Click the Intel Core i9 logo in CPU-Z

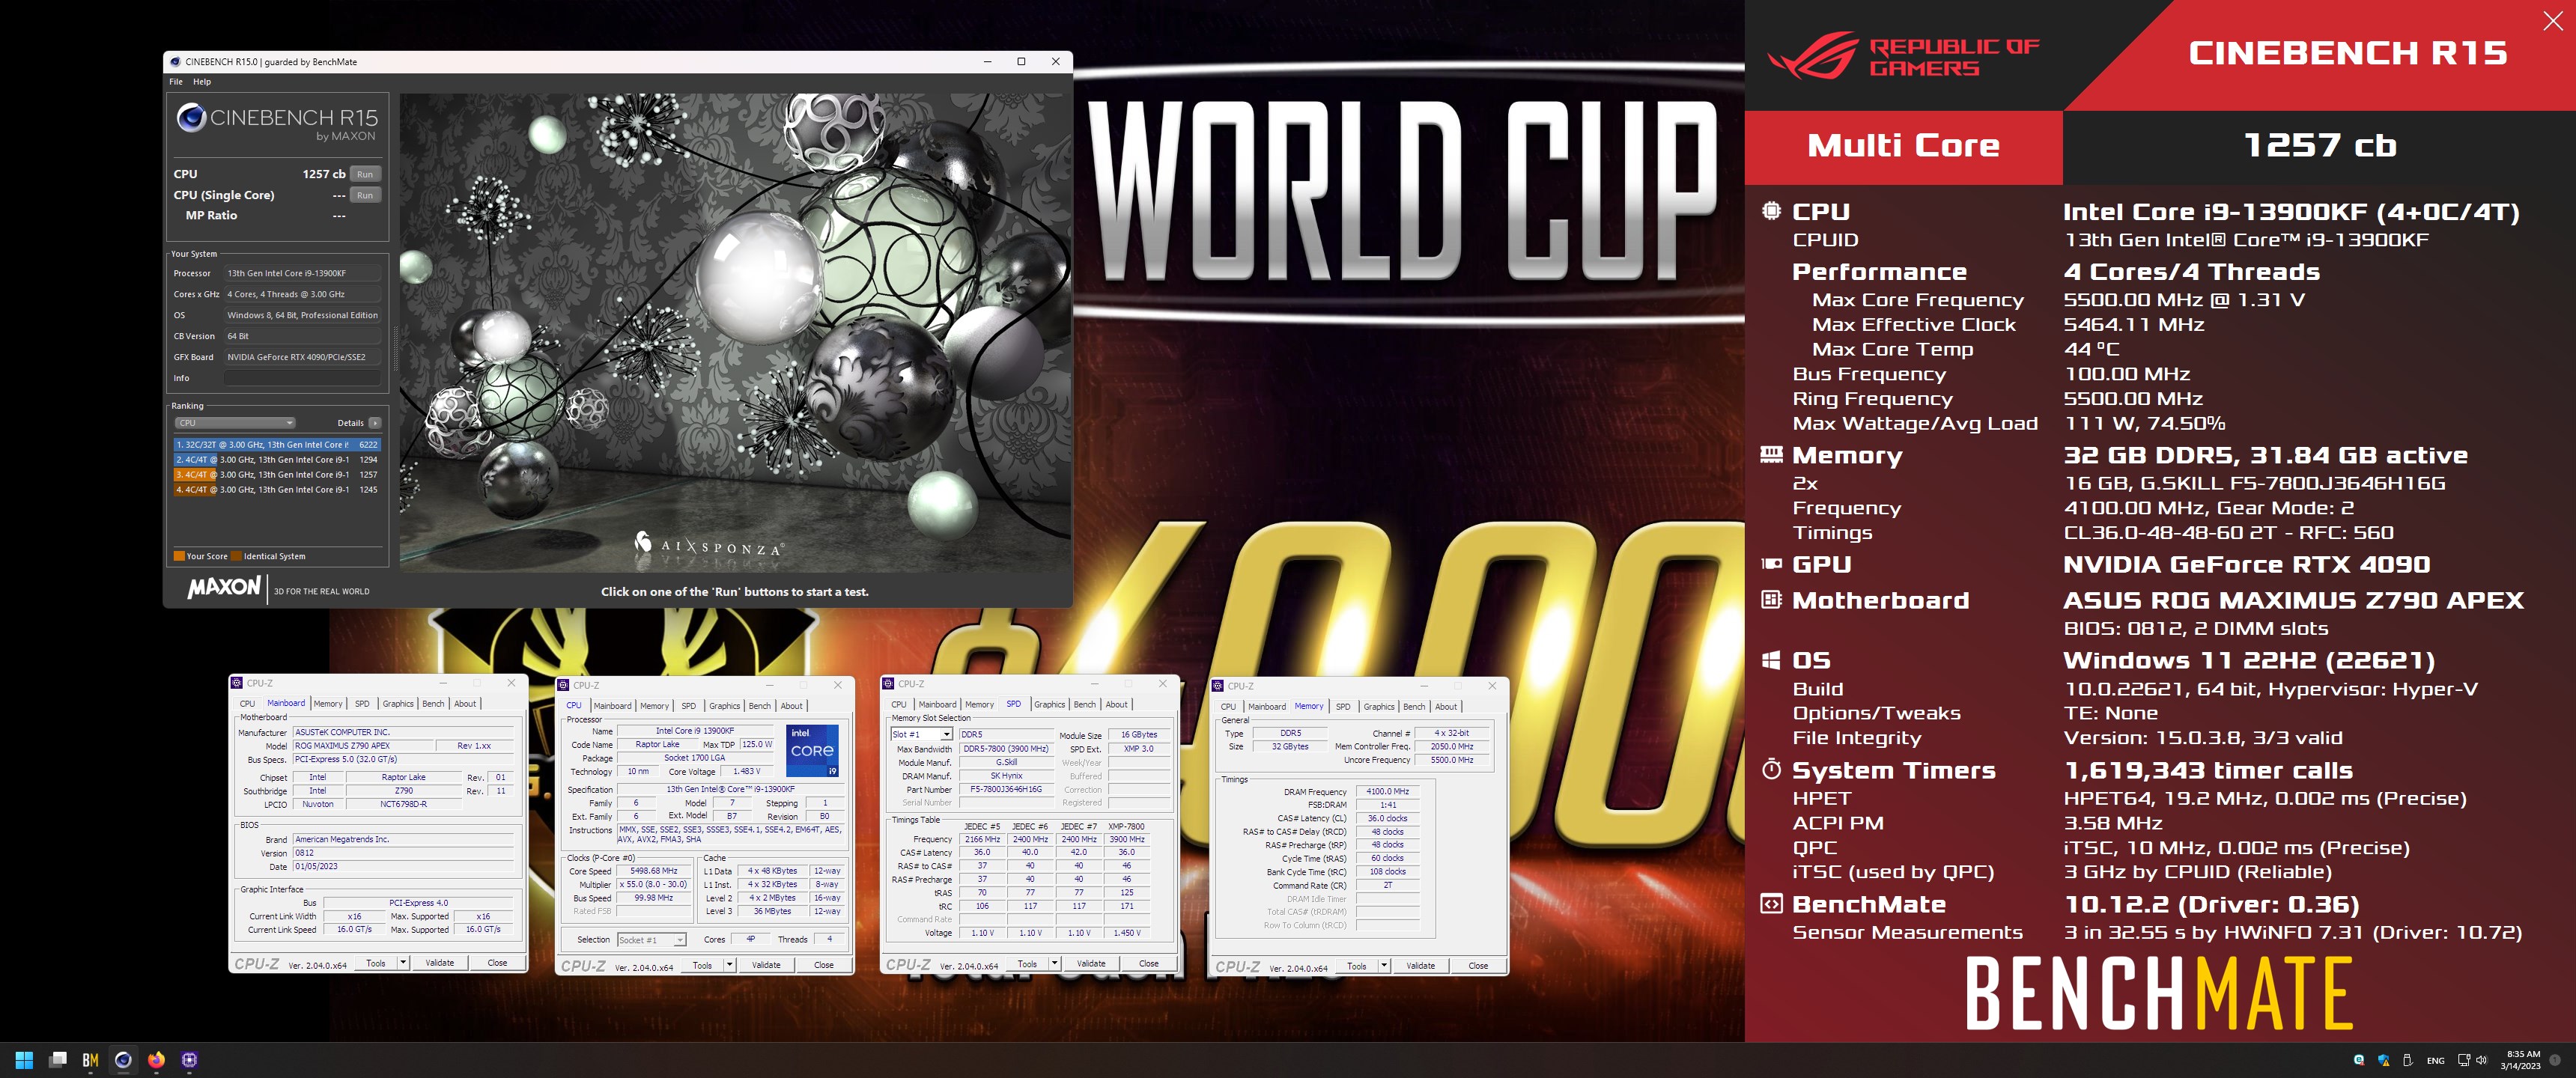[x=812, y=751]
